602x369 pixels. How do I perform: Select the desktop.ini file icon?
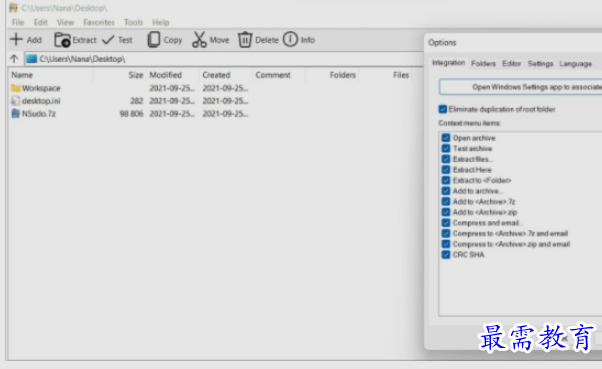click(x=15, y=101)
